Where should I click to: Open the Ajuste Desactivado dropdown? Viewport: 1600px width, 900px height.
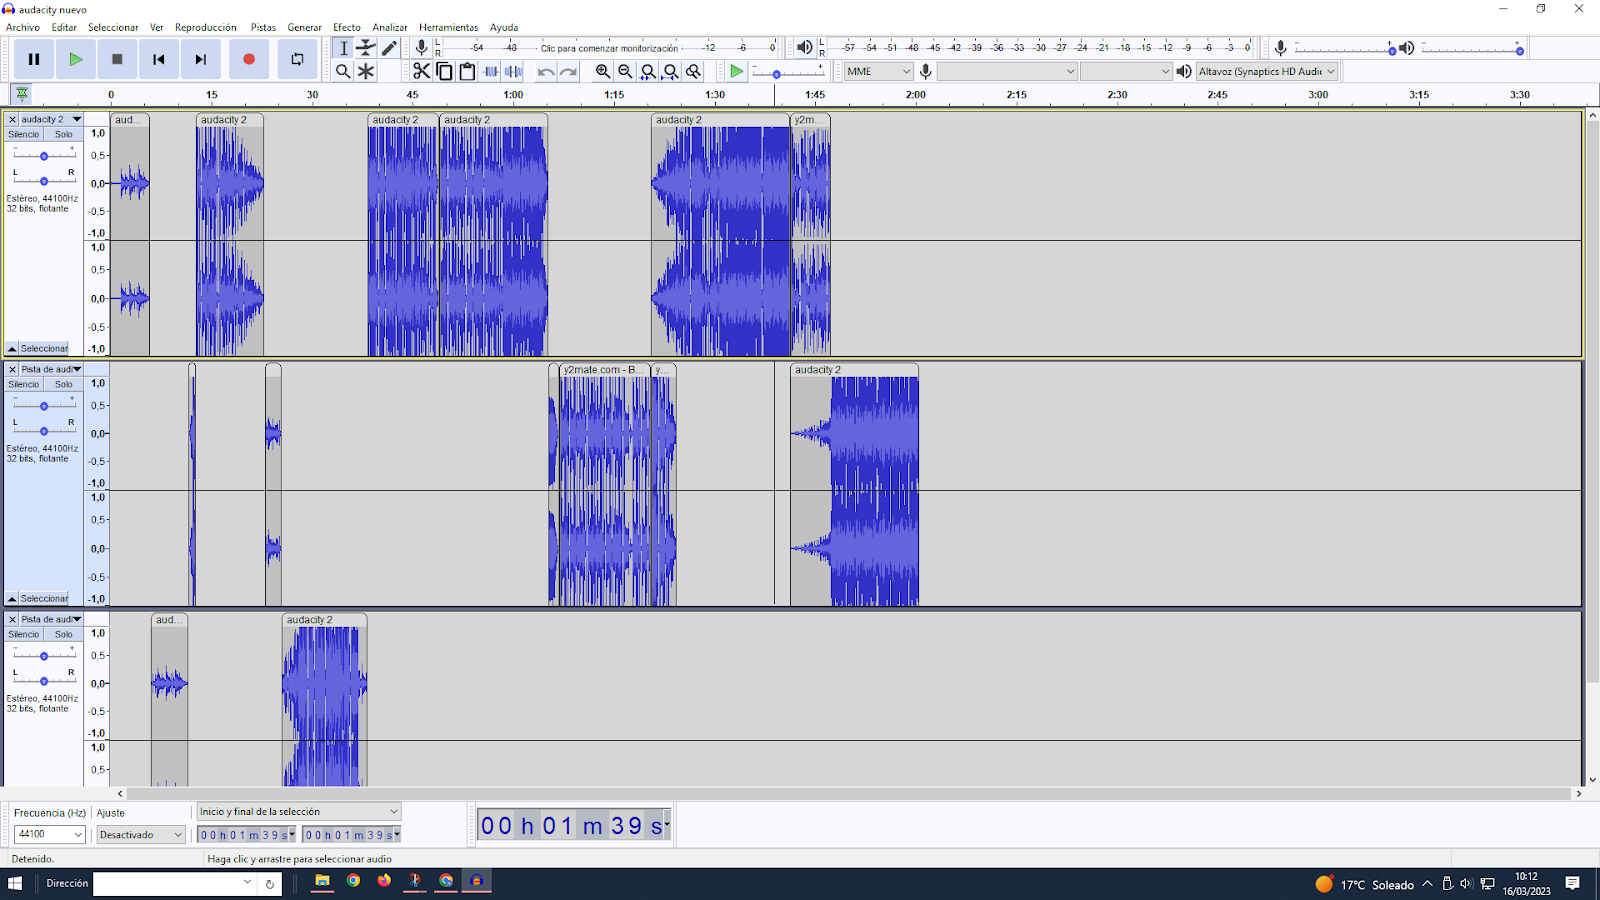(141, 834)
